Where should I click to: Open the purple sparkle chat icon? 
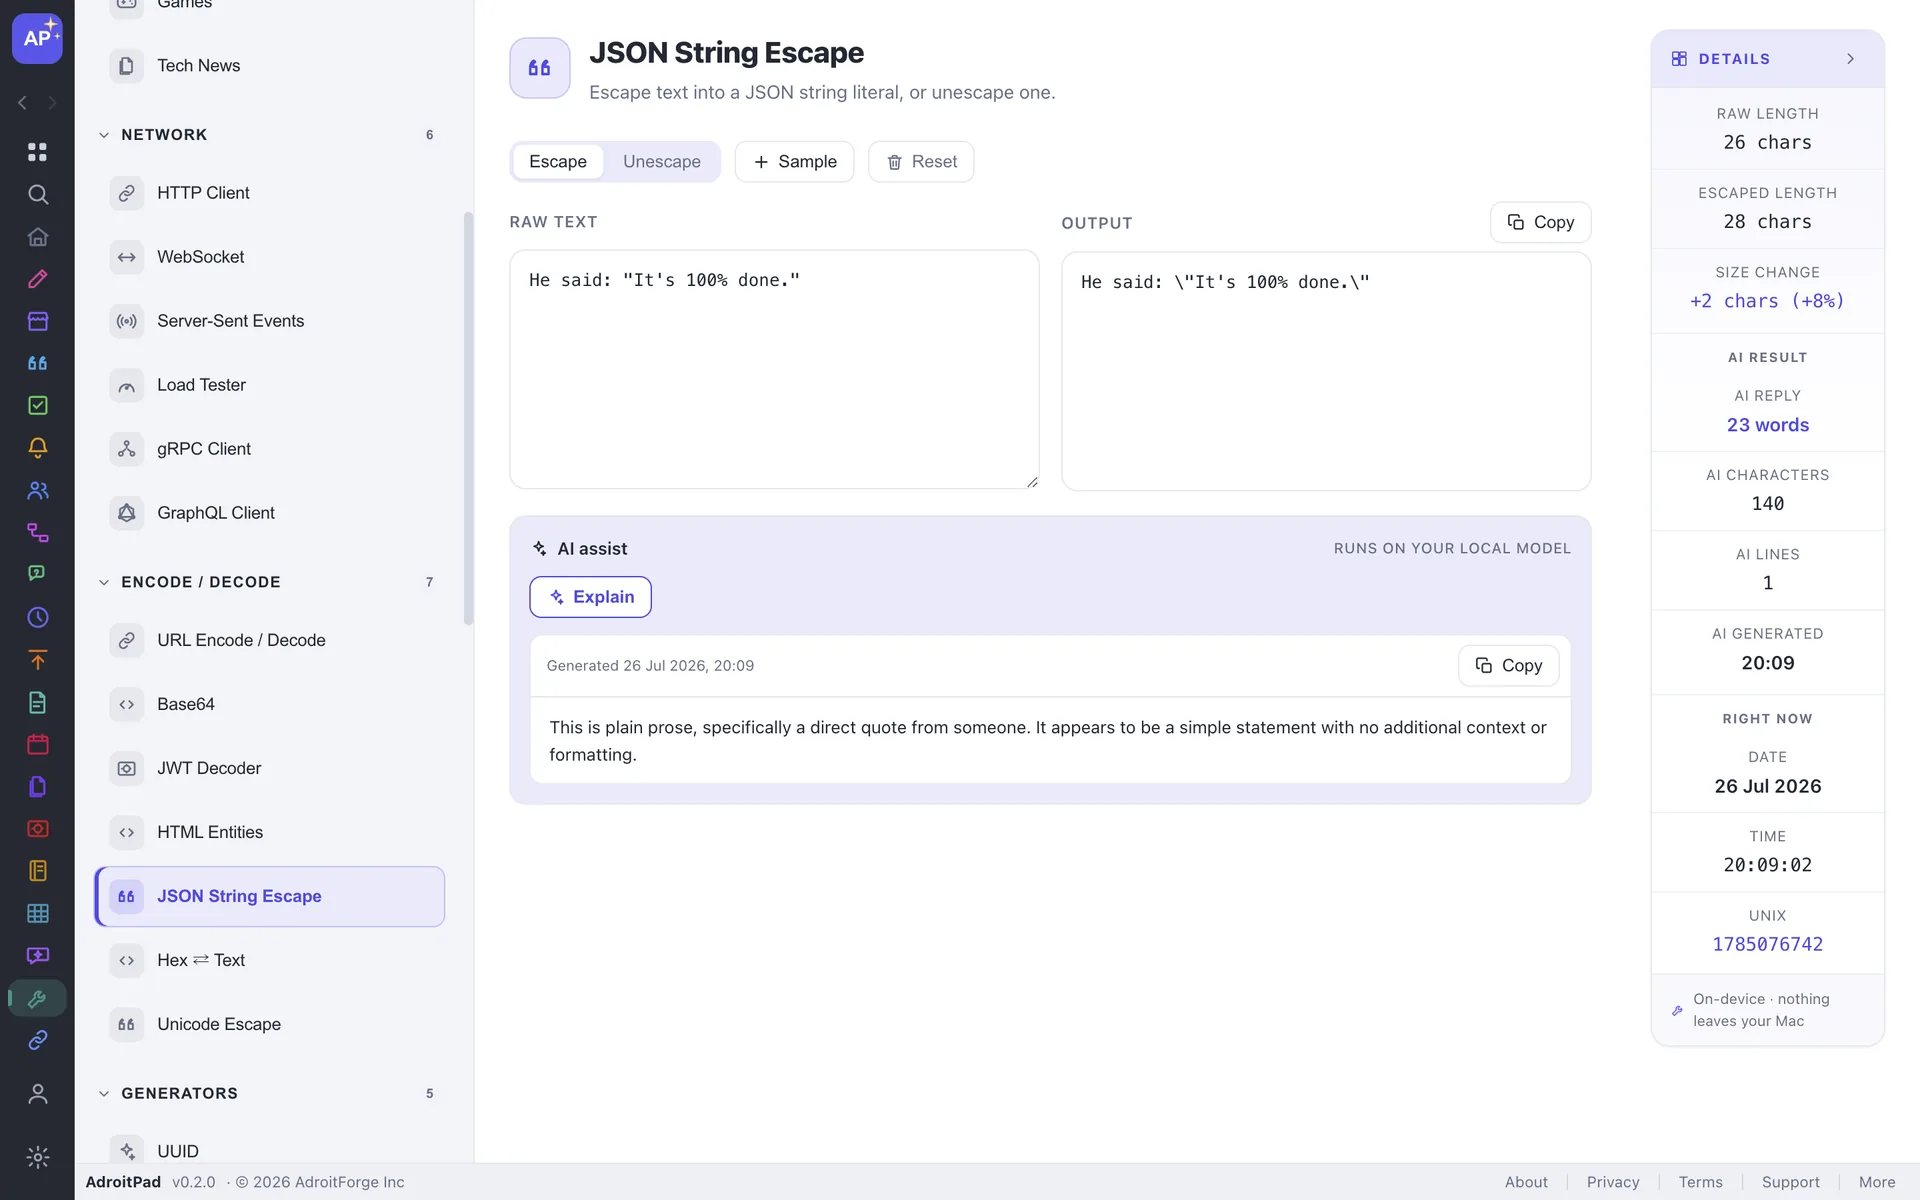(x=37, y=955)
